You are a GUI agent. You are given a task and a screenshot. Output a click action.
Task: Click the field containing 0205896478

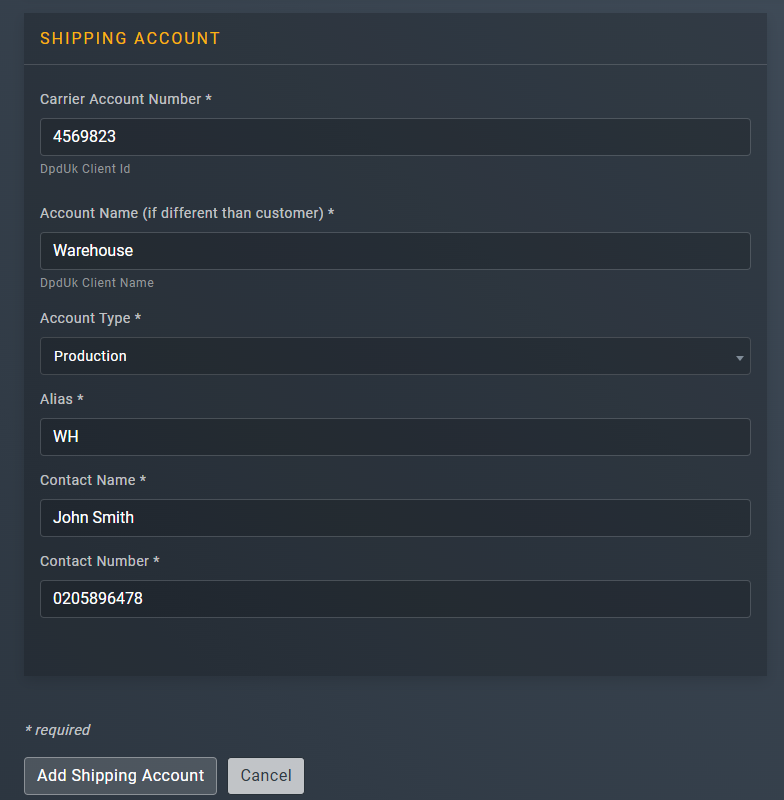pyautogui.click(x=395, y=598)
